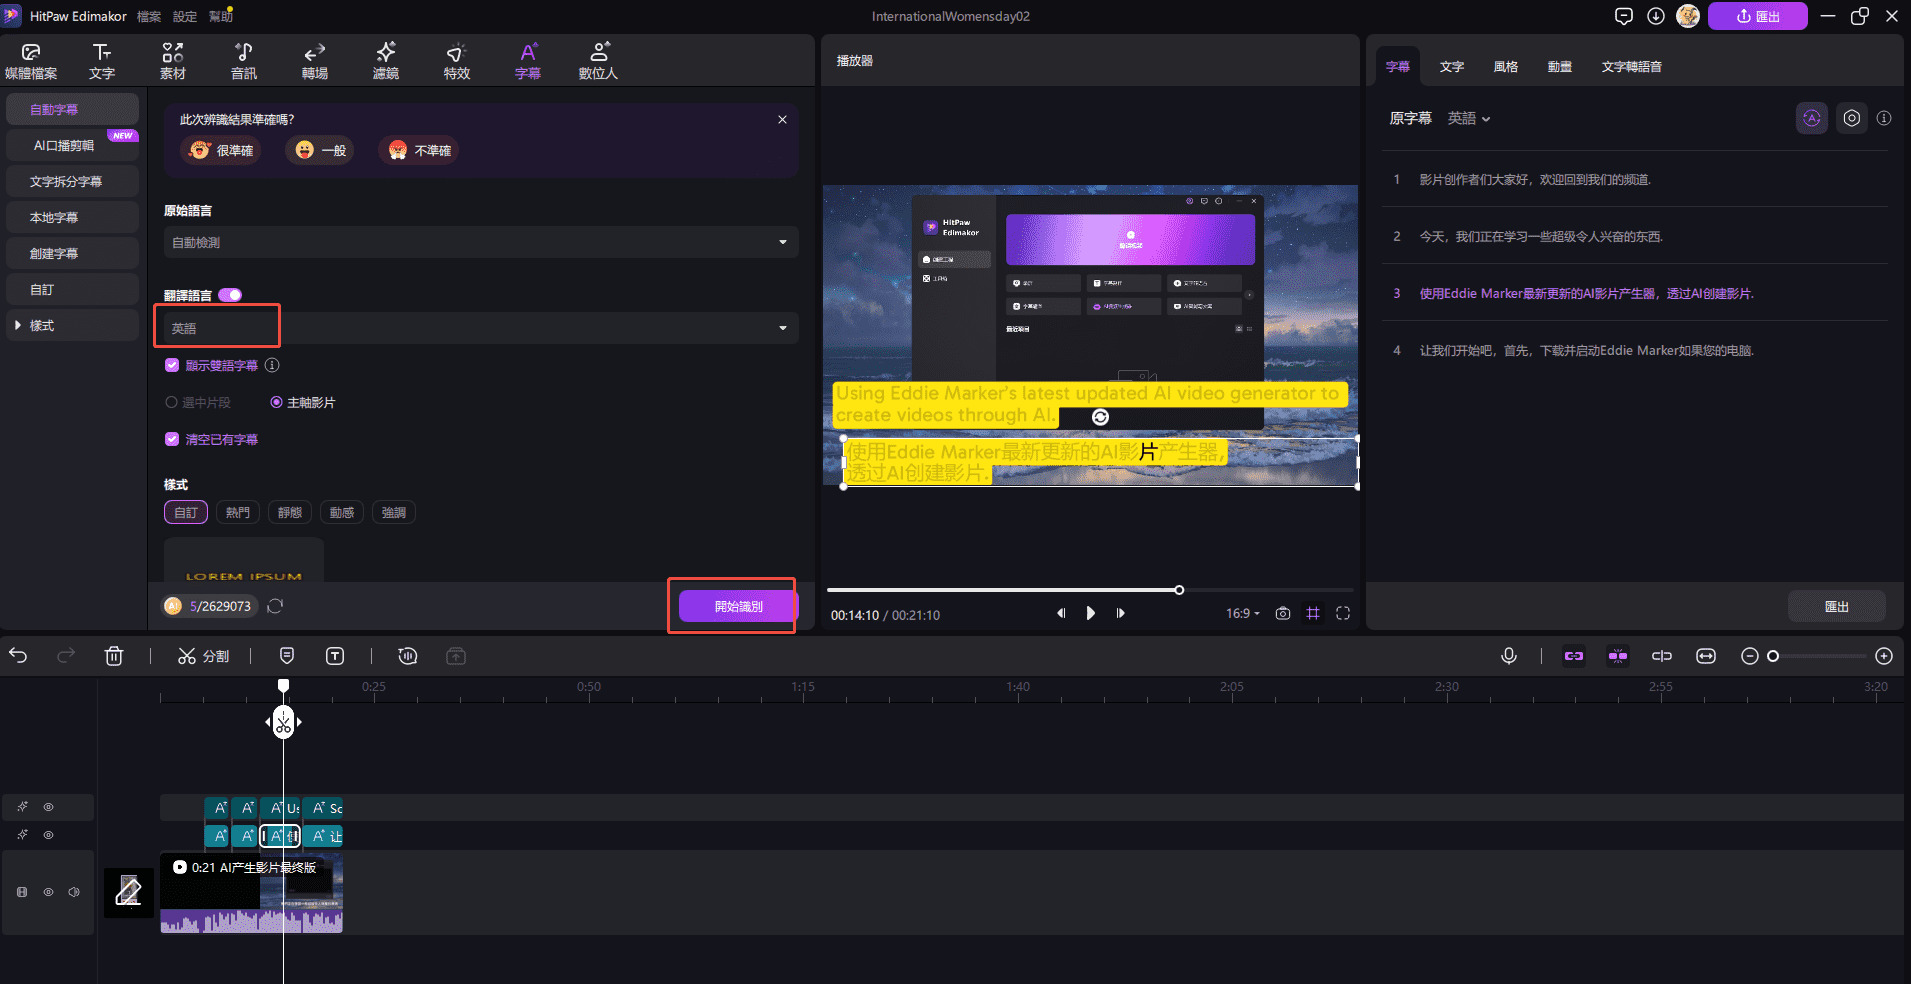
Task: Click the microphone voiceover icon
Action: (1509, 656)
